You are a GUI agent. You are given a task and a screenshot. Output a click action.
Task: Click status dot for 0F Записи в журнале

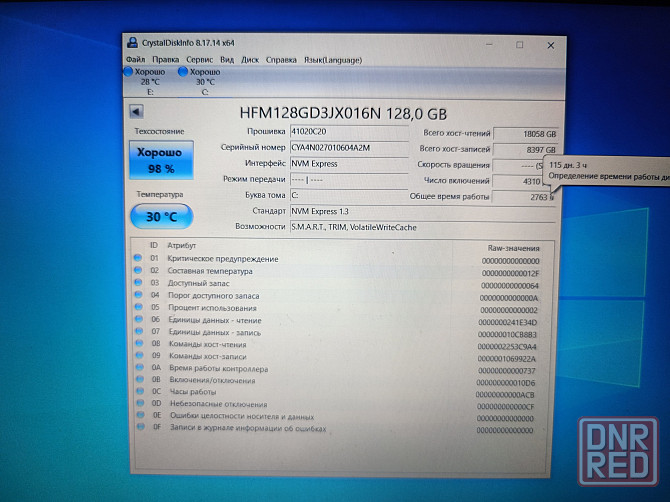[141, 426]
